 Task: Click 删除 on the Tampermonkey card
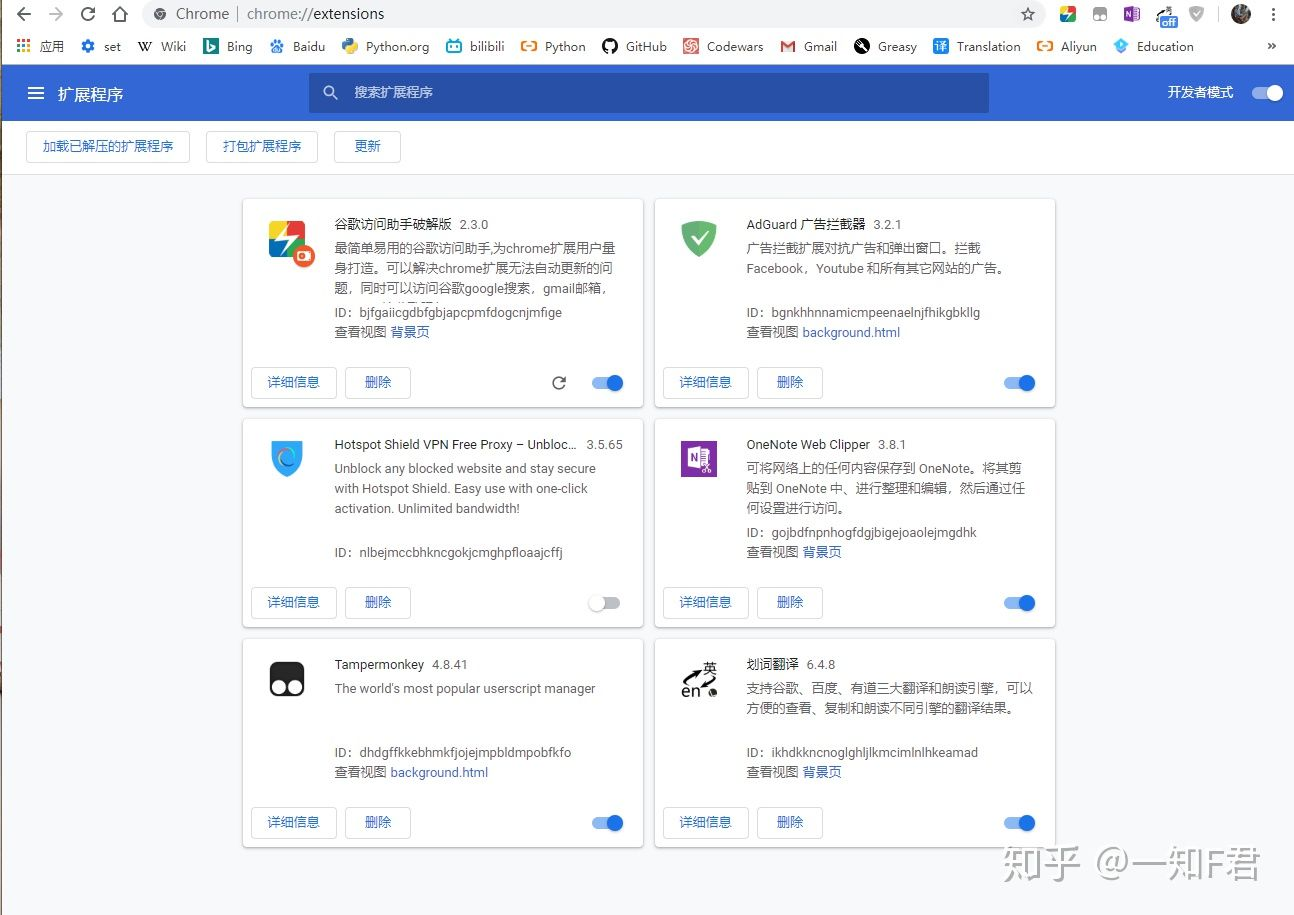pyautogui.click(x=378, y=822)
